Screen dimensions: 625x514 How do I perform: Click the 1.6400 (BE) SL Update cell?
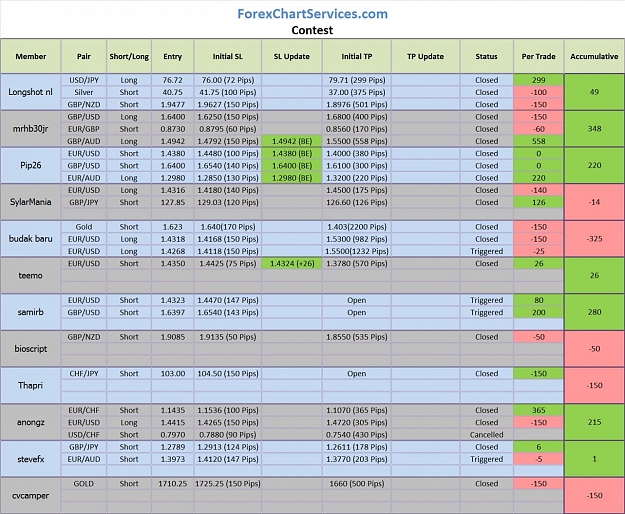click(x=292, y=165)
